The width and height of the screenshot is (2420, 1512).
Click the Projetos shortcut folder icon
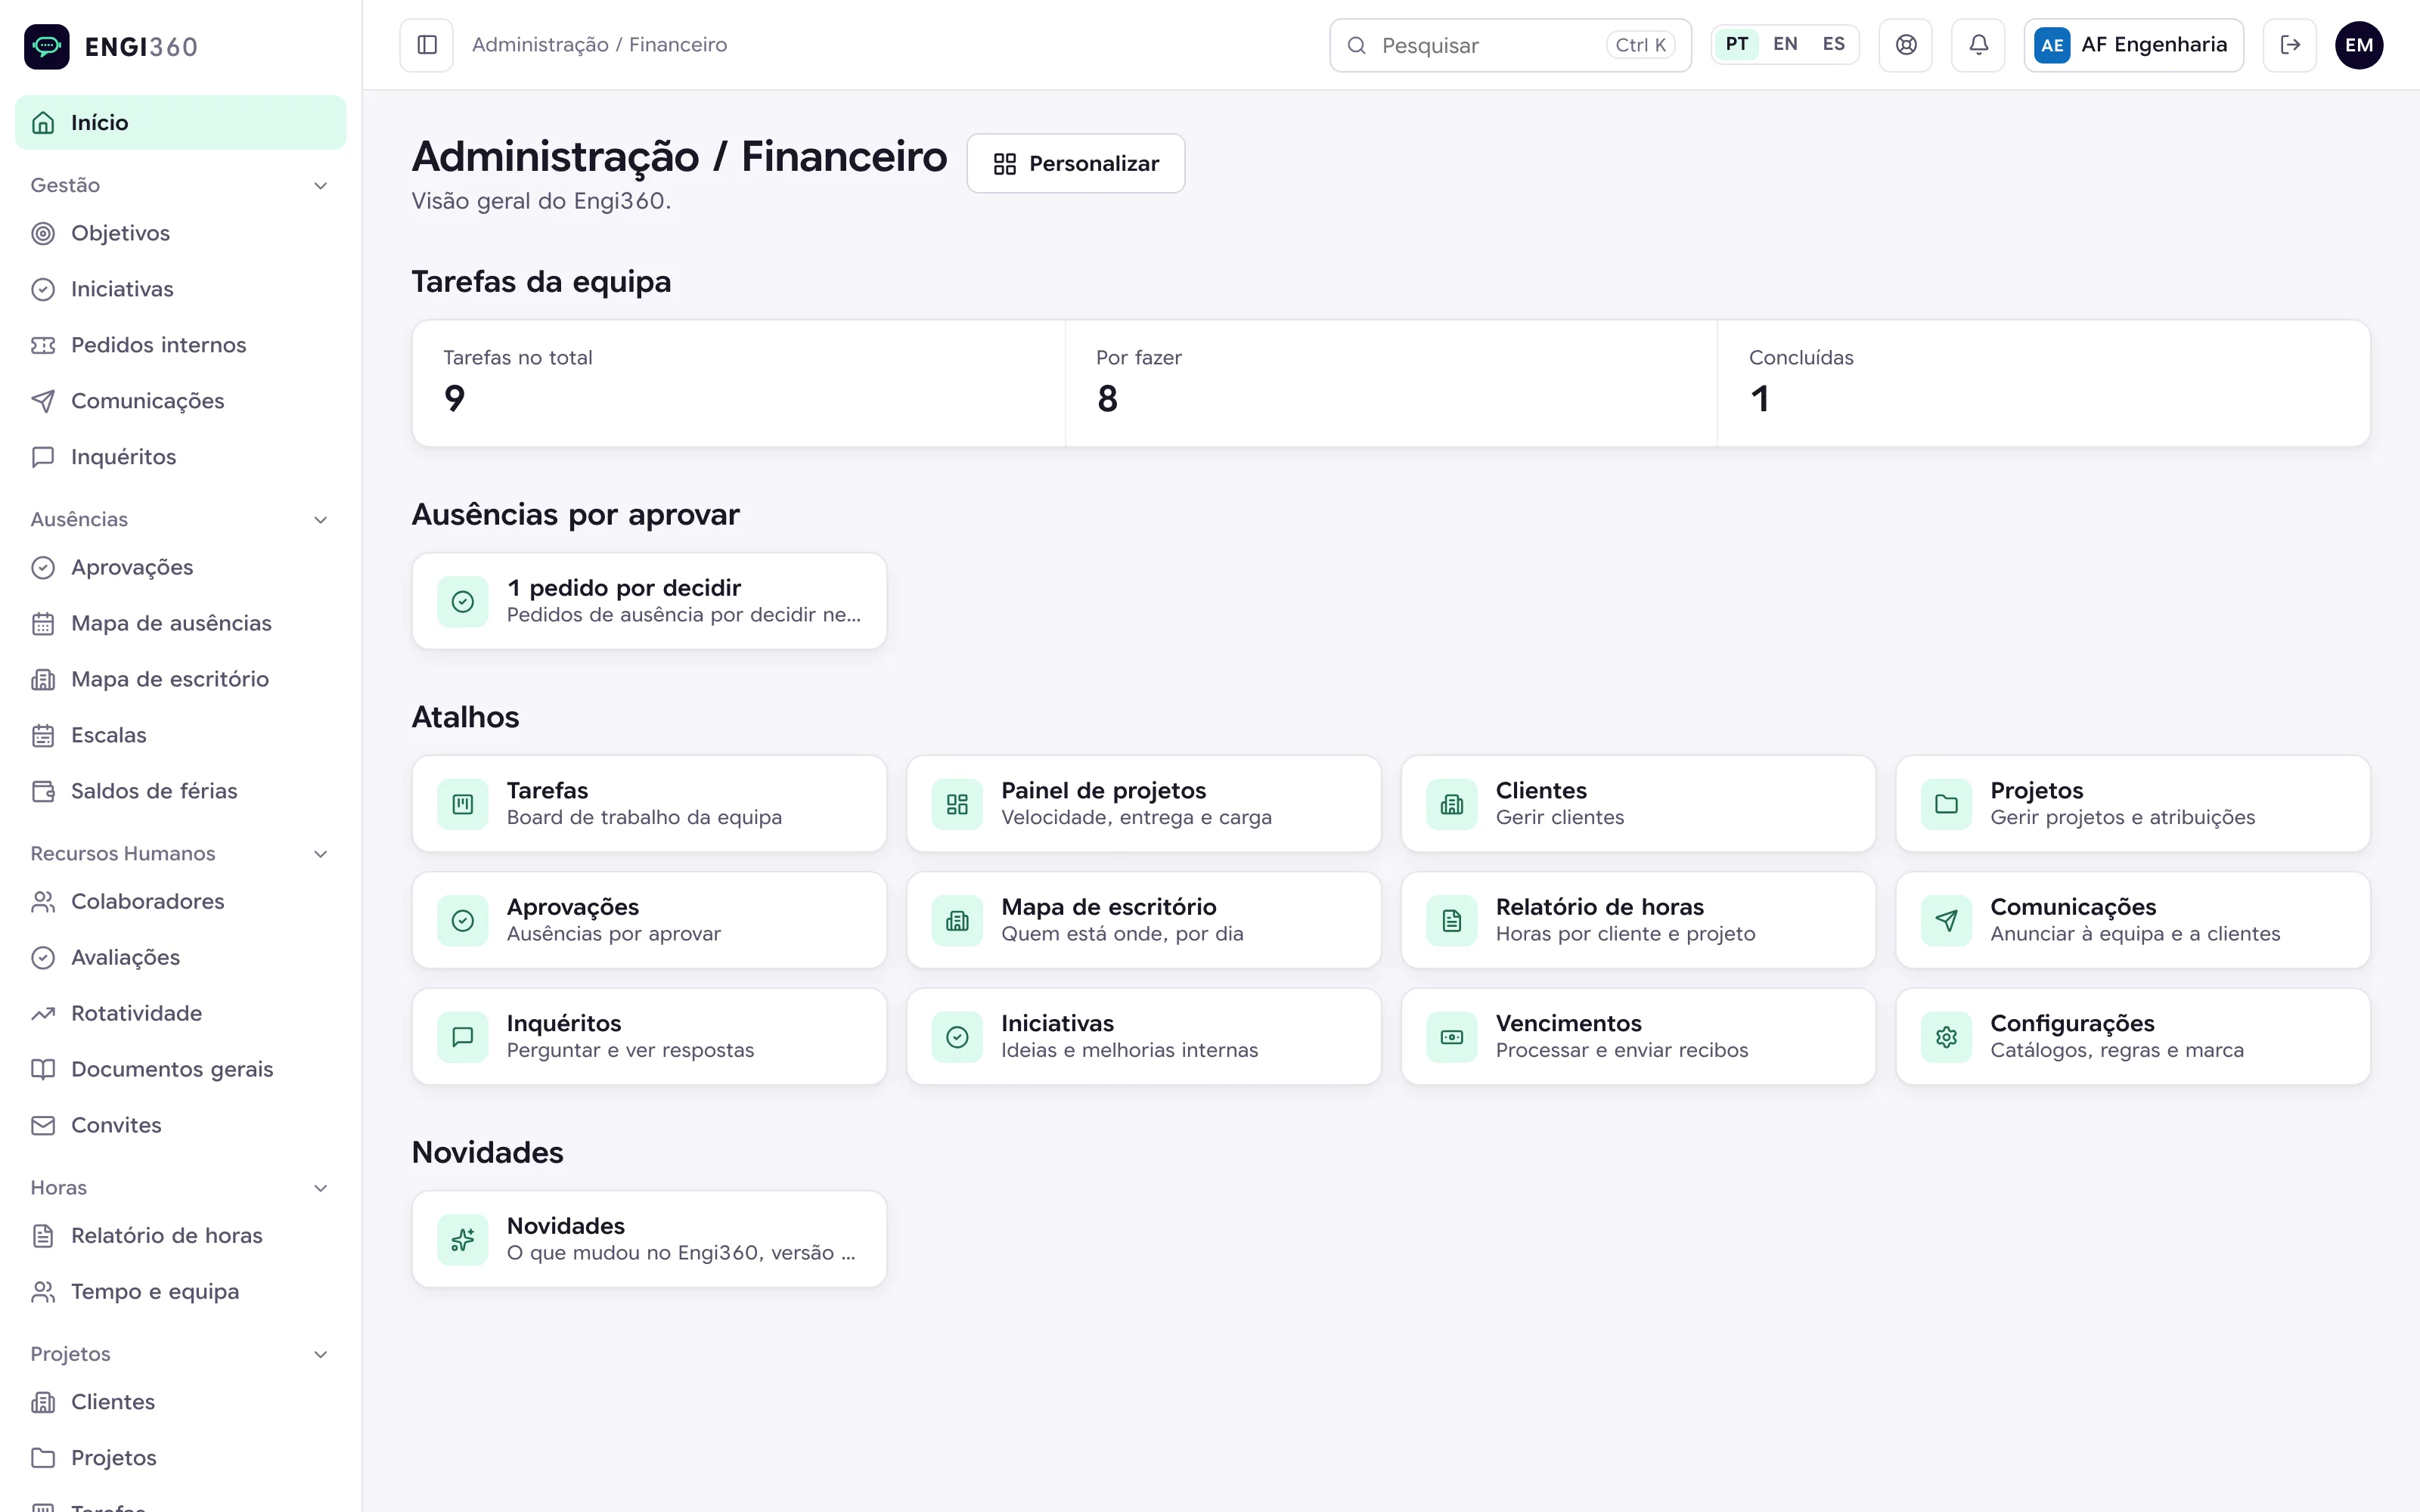tap(1946, 804)
